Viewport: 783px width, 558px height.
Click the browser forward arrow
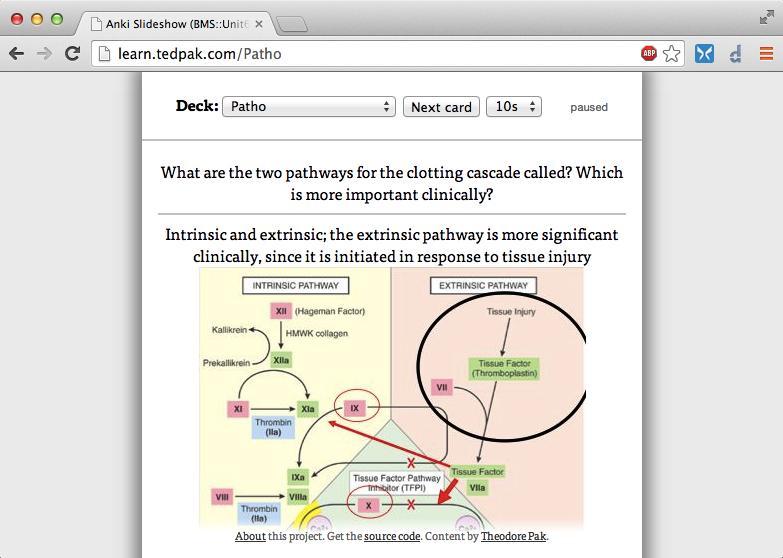44,54
